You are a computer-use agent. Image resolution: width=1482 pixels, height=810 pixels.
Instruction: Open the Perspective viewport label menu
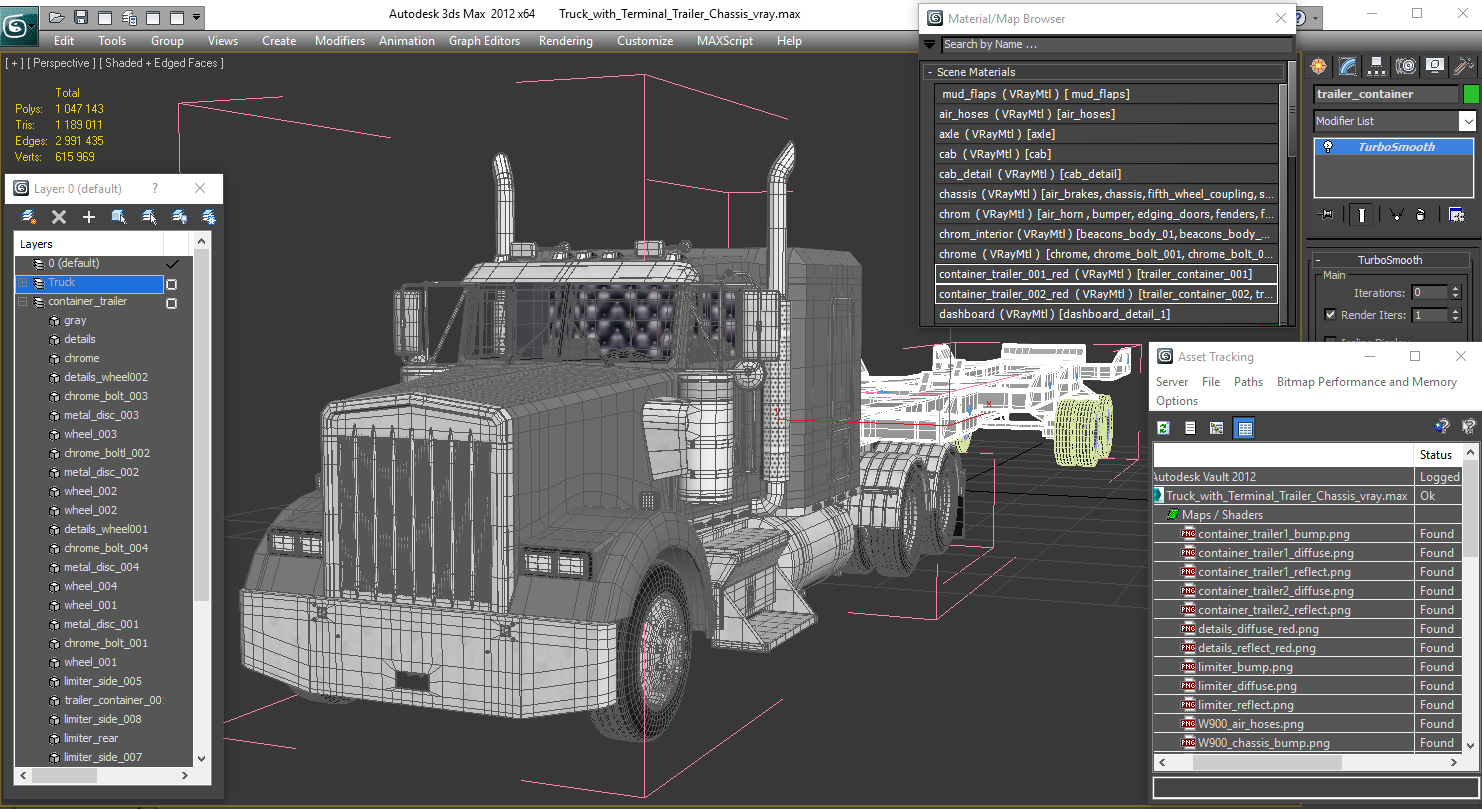[x=61, y=63]
